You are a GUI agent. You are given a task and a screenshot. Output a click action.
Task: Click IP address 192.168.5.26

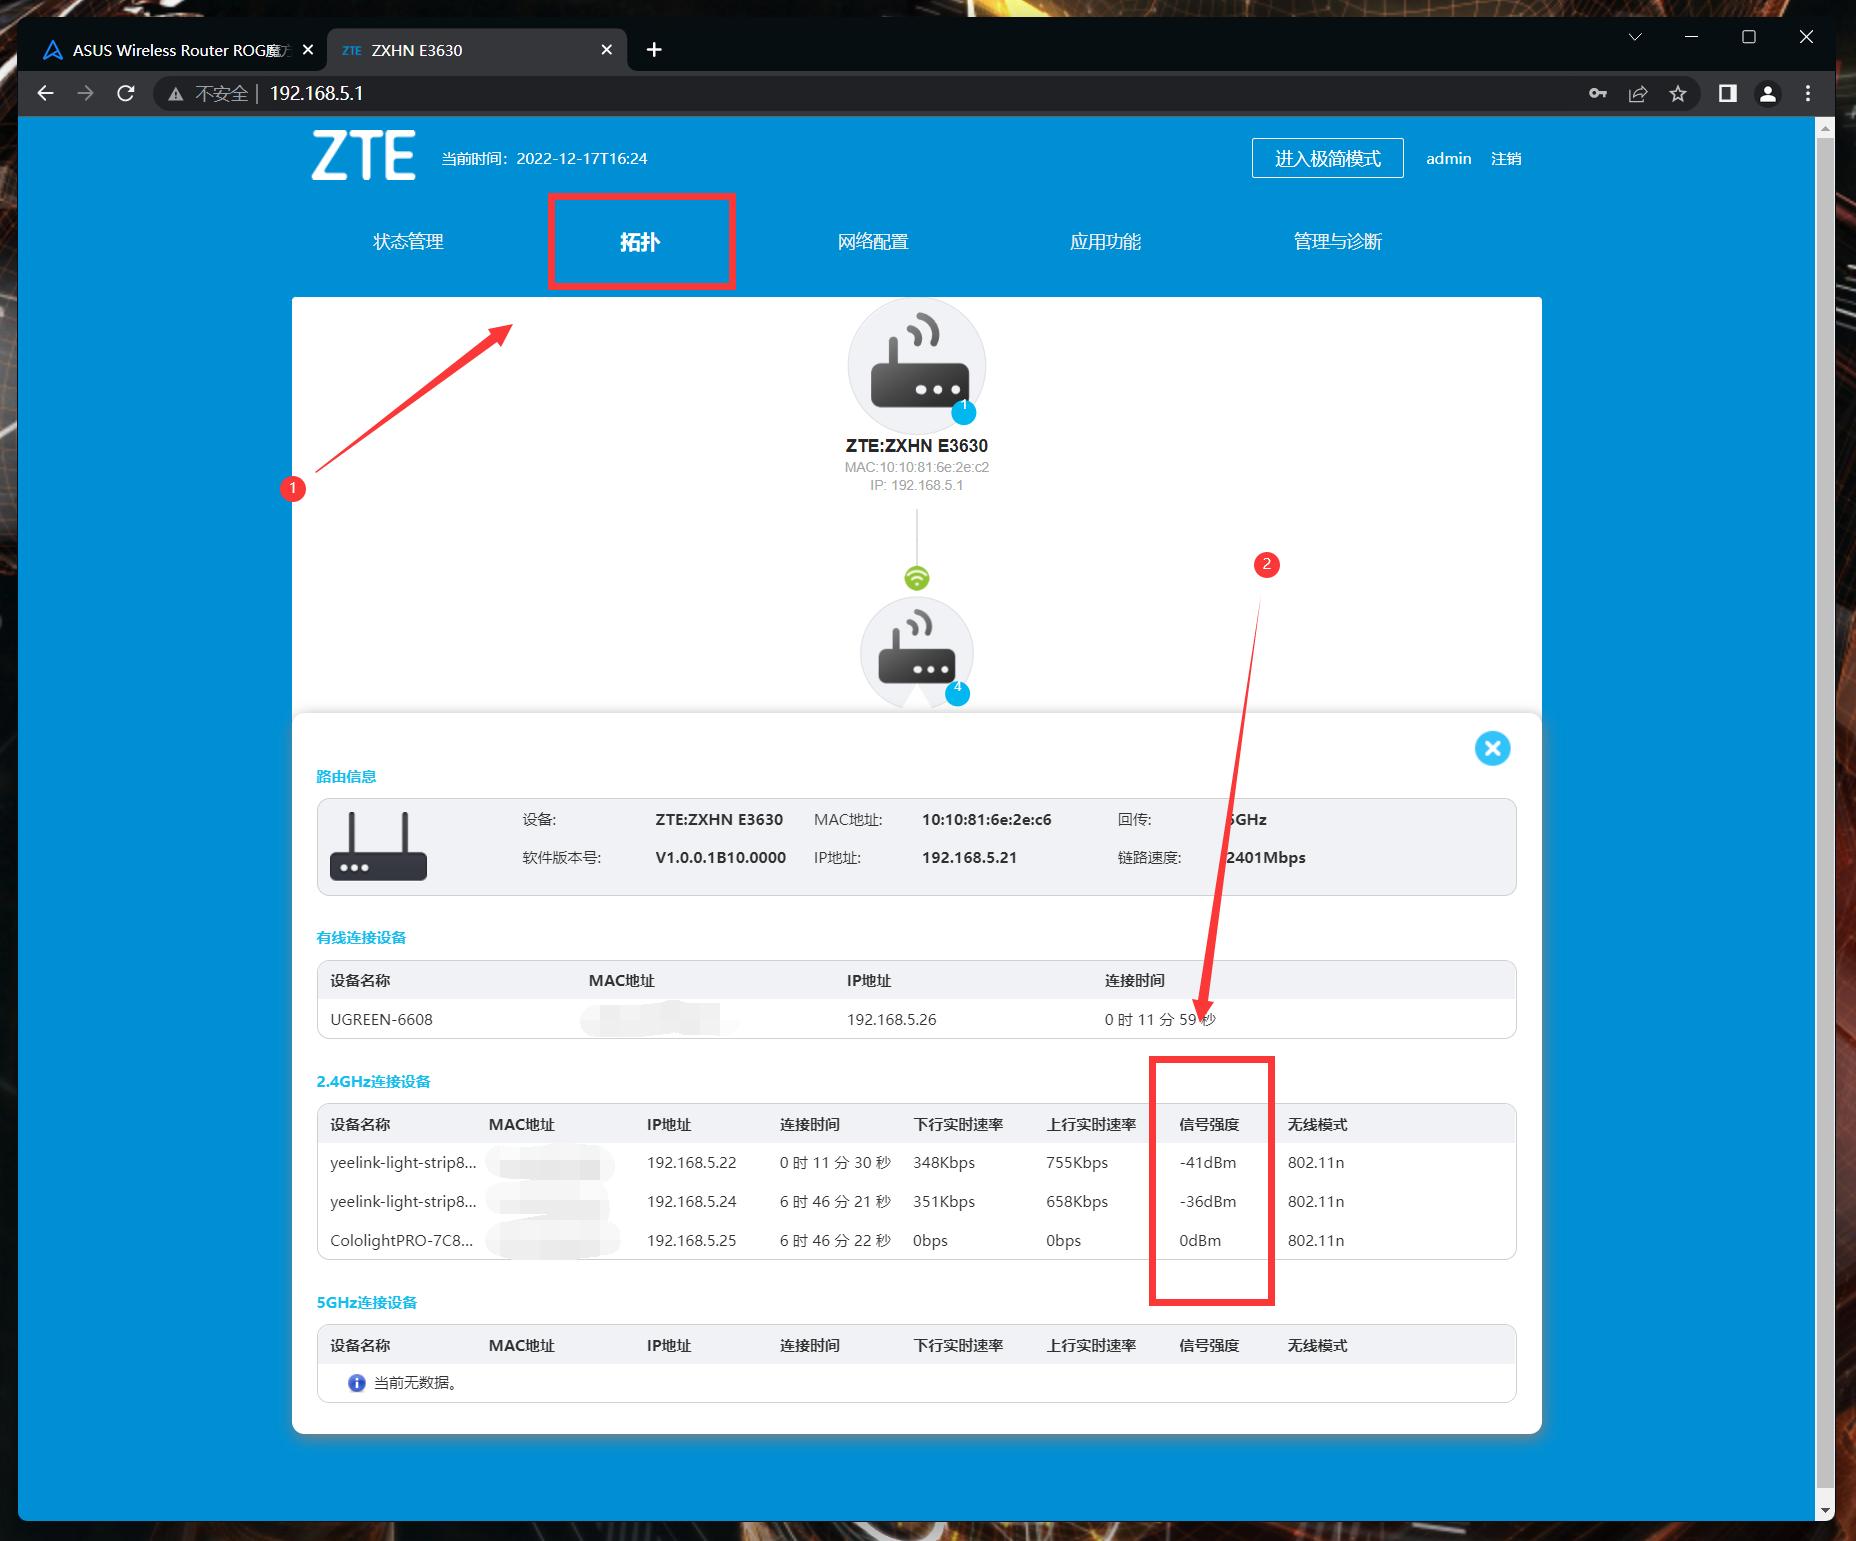click(x=892, y=1020)
